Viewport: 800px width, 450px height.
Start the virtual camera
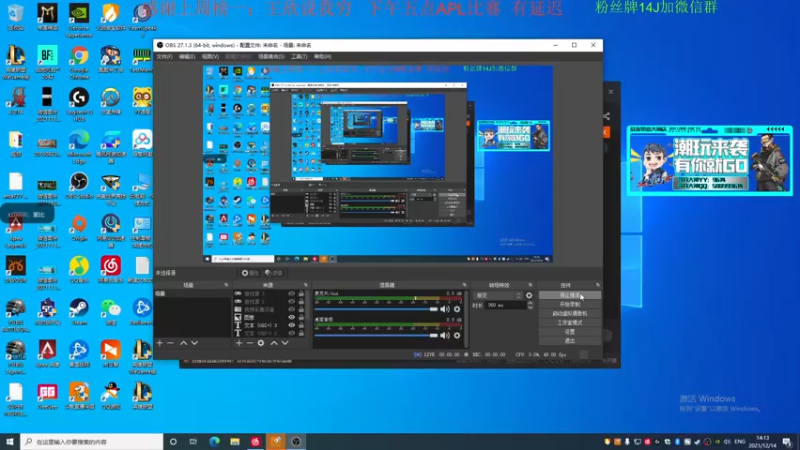click(x=569, y=314)
